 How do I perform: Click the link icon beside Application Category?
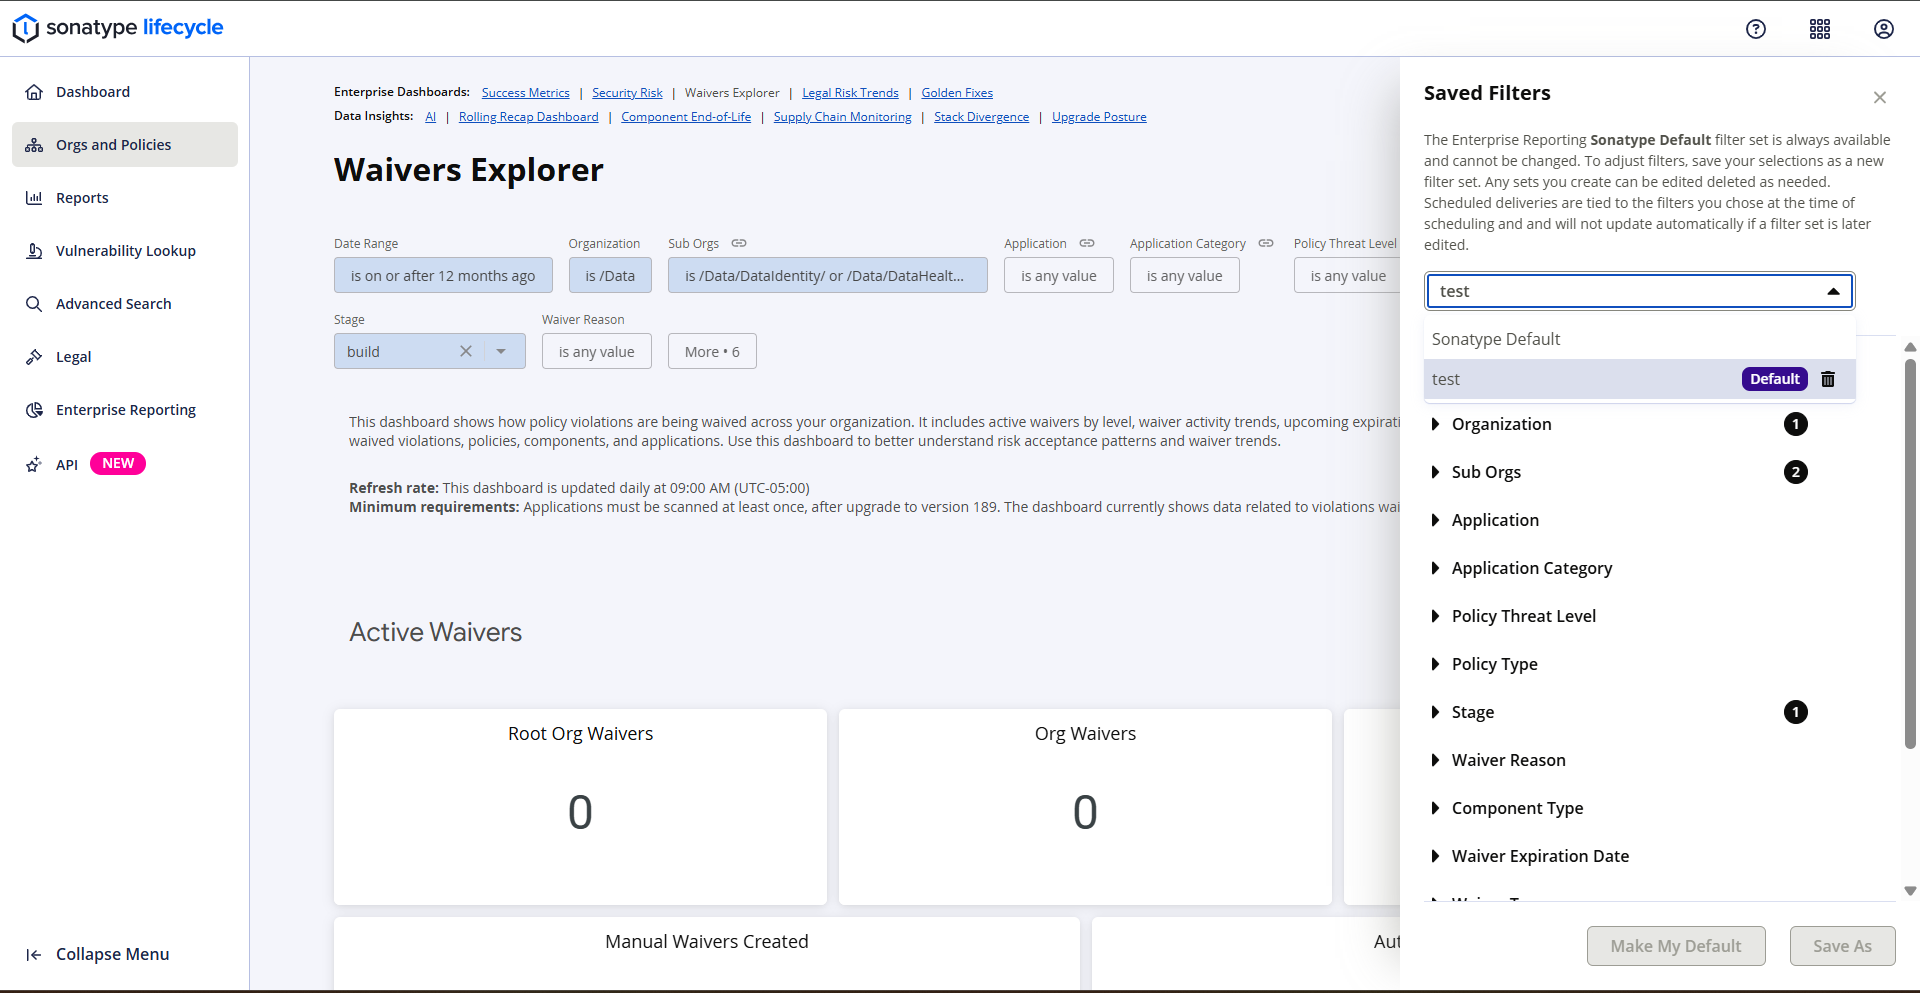[1266, 243]
